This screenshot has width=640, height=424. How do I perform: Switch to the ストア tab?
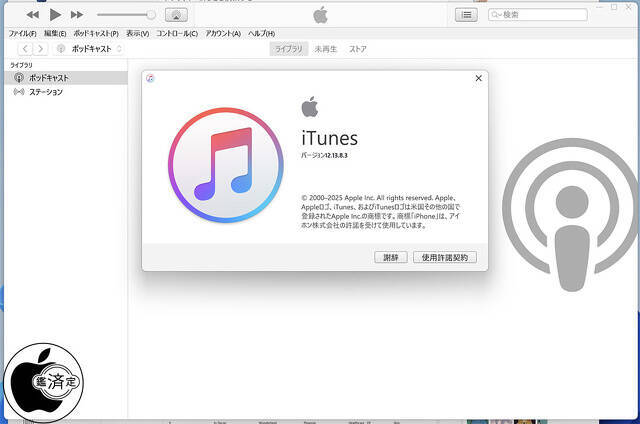point(357,48)
